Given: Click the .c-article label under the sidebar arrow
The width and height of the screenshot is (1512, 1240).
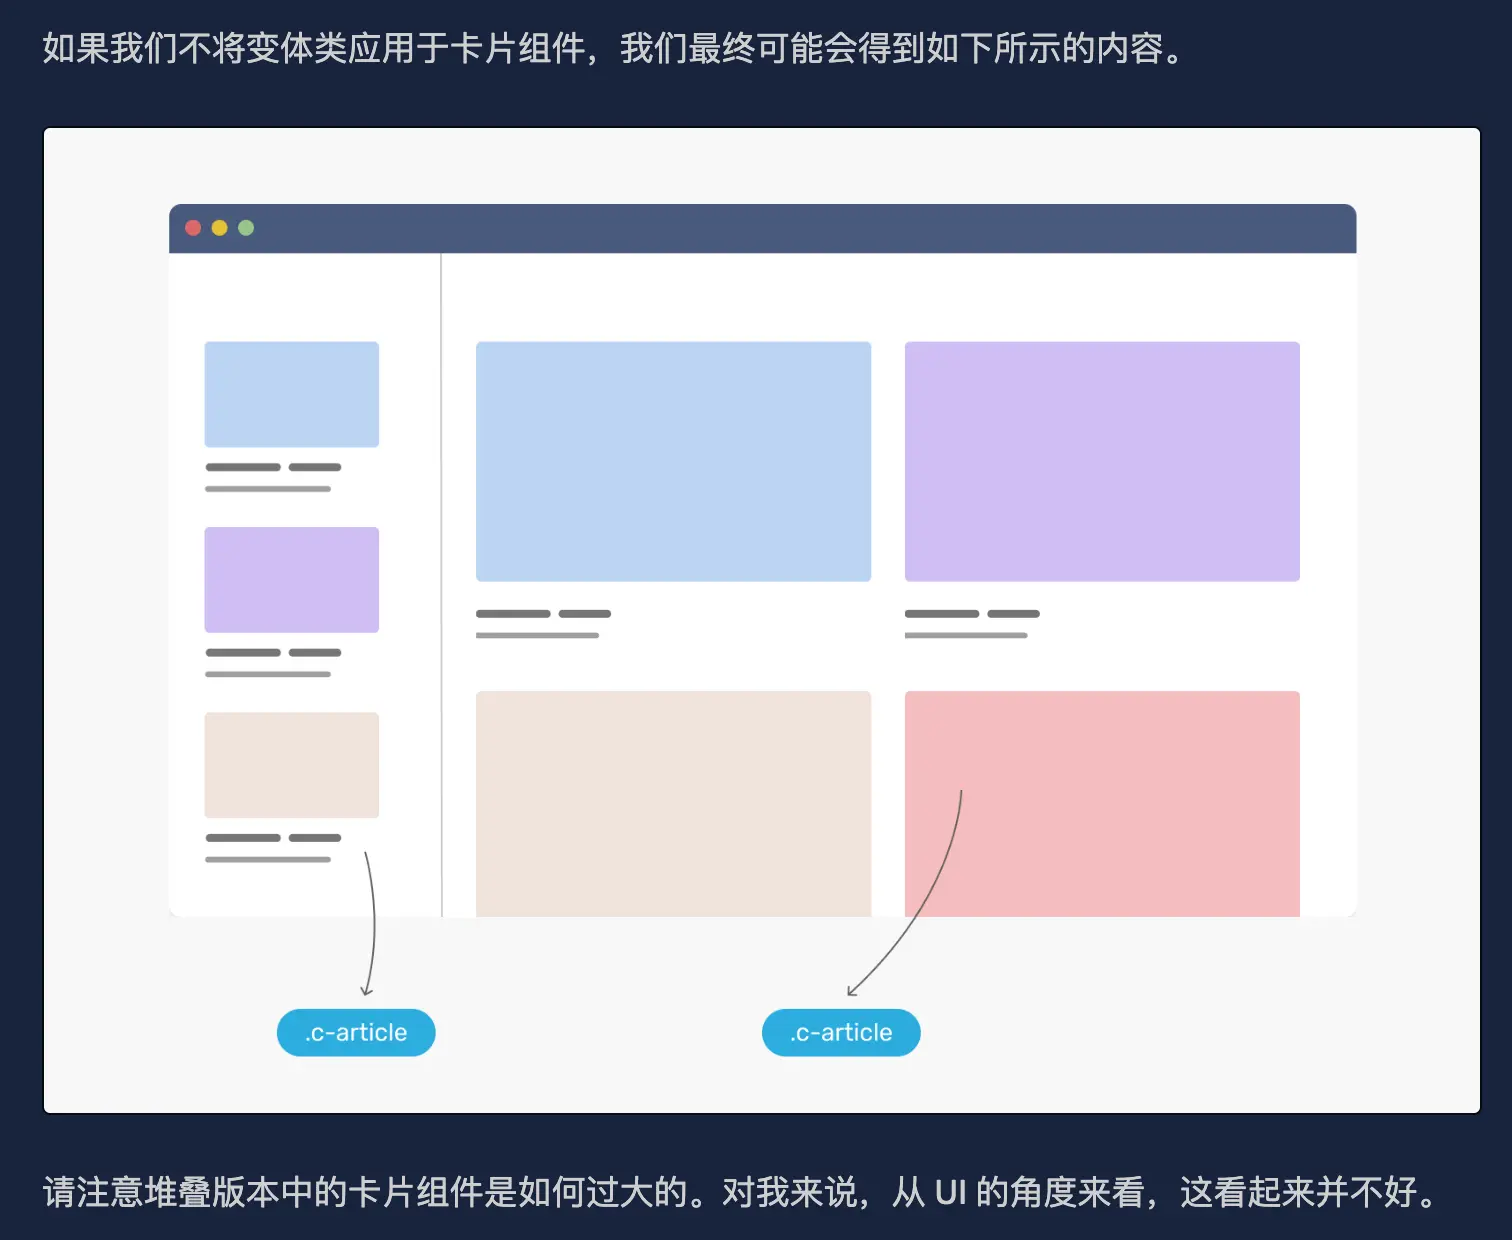Looking at the screenshot, I should pyautogui.click(x=356, y=1032).
